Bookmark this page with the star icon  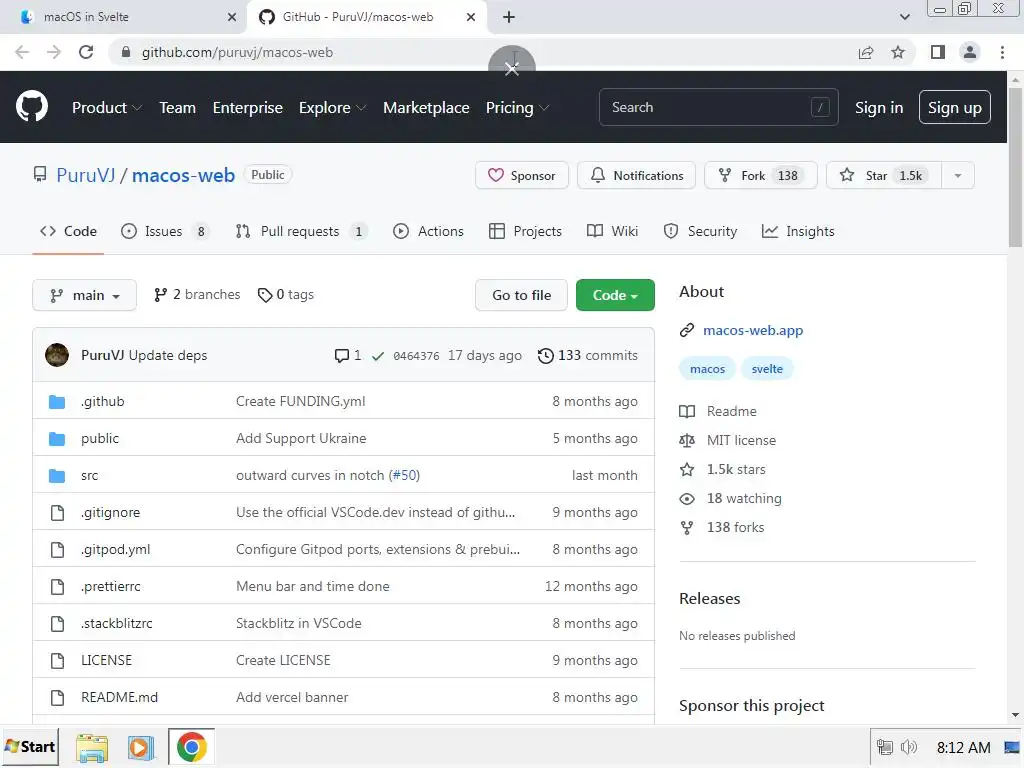(x=898, y=52)
